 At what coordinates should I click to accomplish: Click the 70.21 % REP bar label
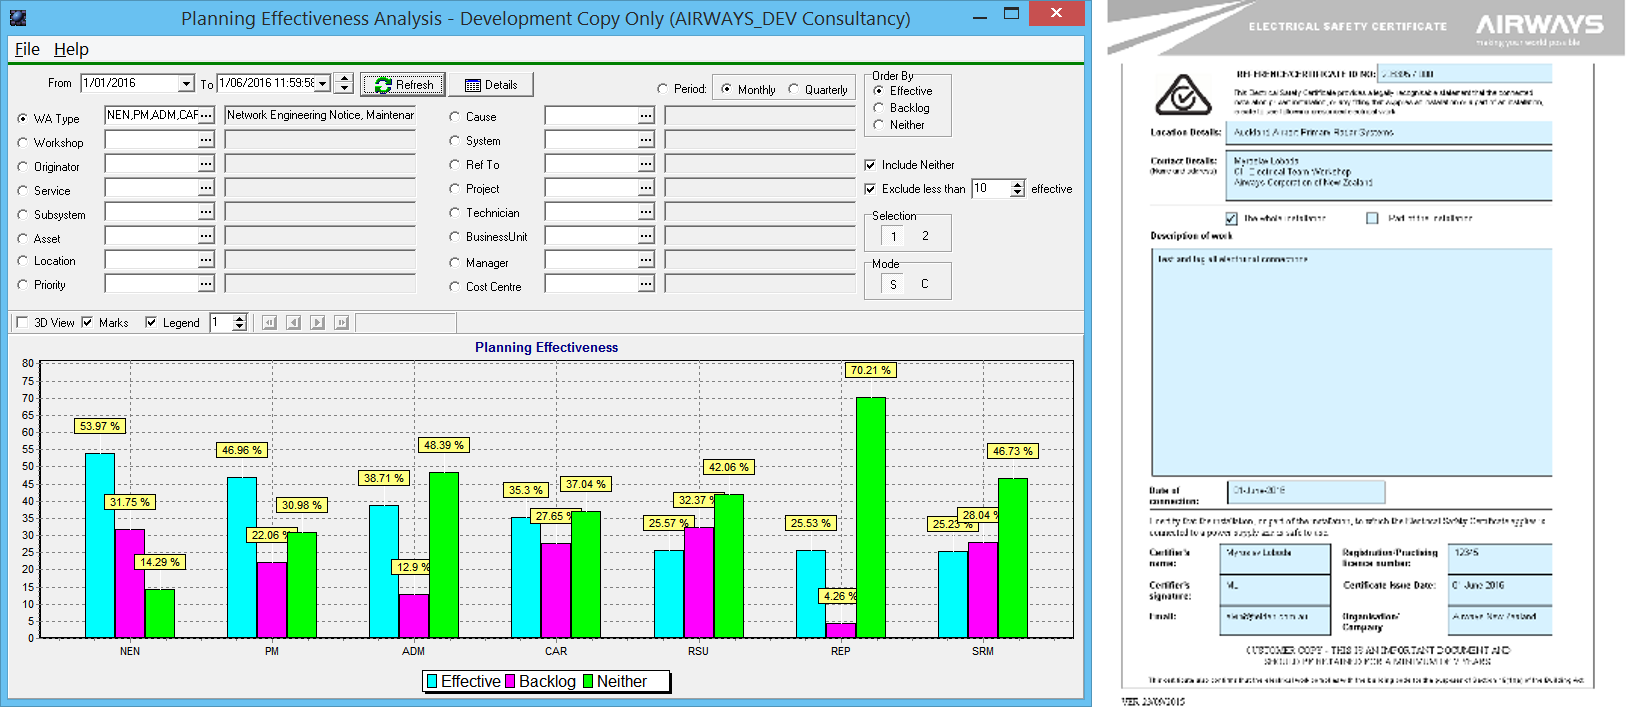[871, 370]
